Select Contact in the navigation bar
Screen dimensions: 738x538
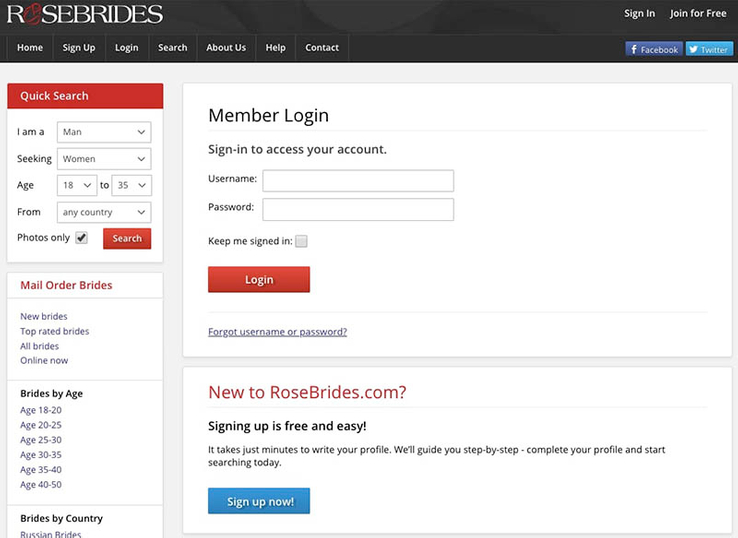point(322,48)
